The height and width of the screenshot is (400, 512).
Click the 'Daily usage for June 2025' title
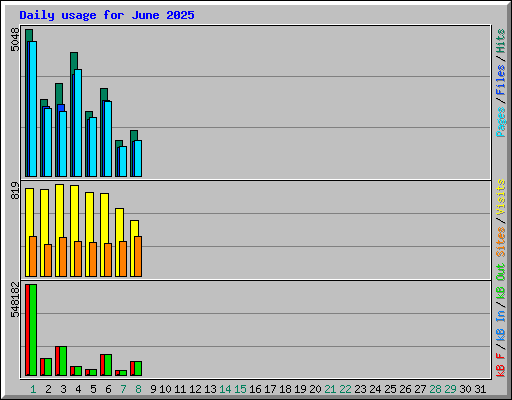107,15
